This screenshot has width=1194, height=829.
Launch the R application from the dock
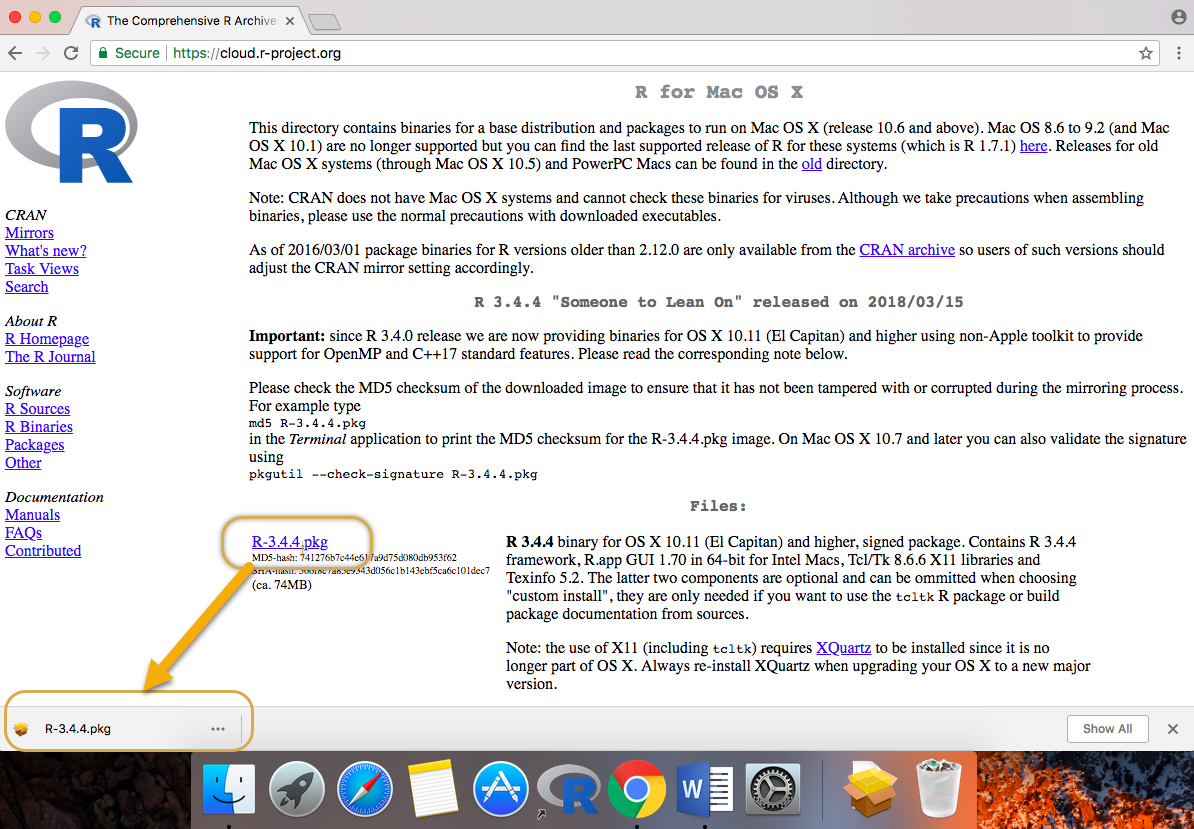click(568, 788)
